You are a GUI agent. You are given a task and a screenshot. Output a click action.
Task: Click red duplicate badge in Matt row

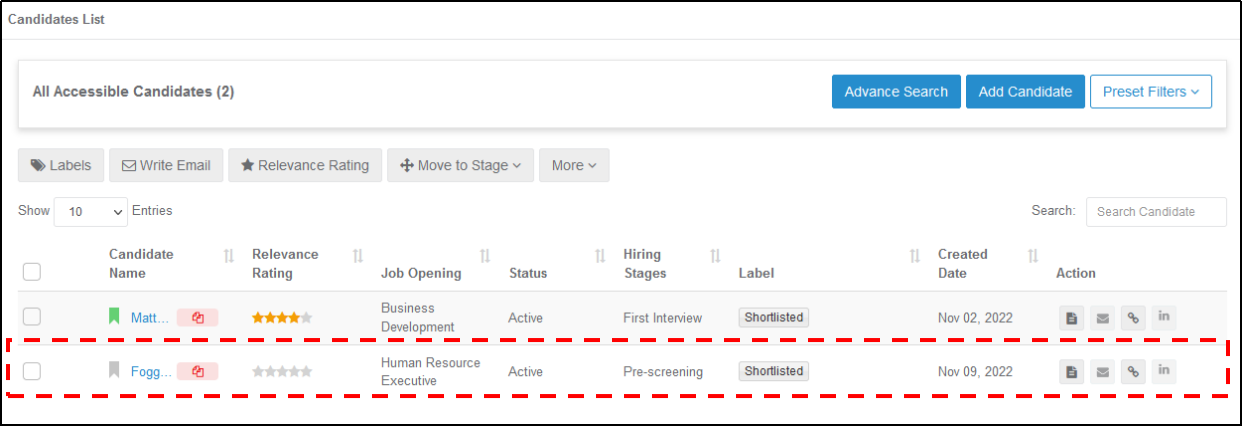(x=198, y=318)
